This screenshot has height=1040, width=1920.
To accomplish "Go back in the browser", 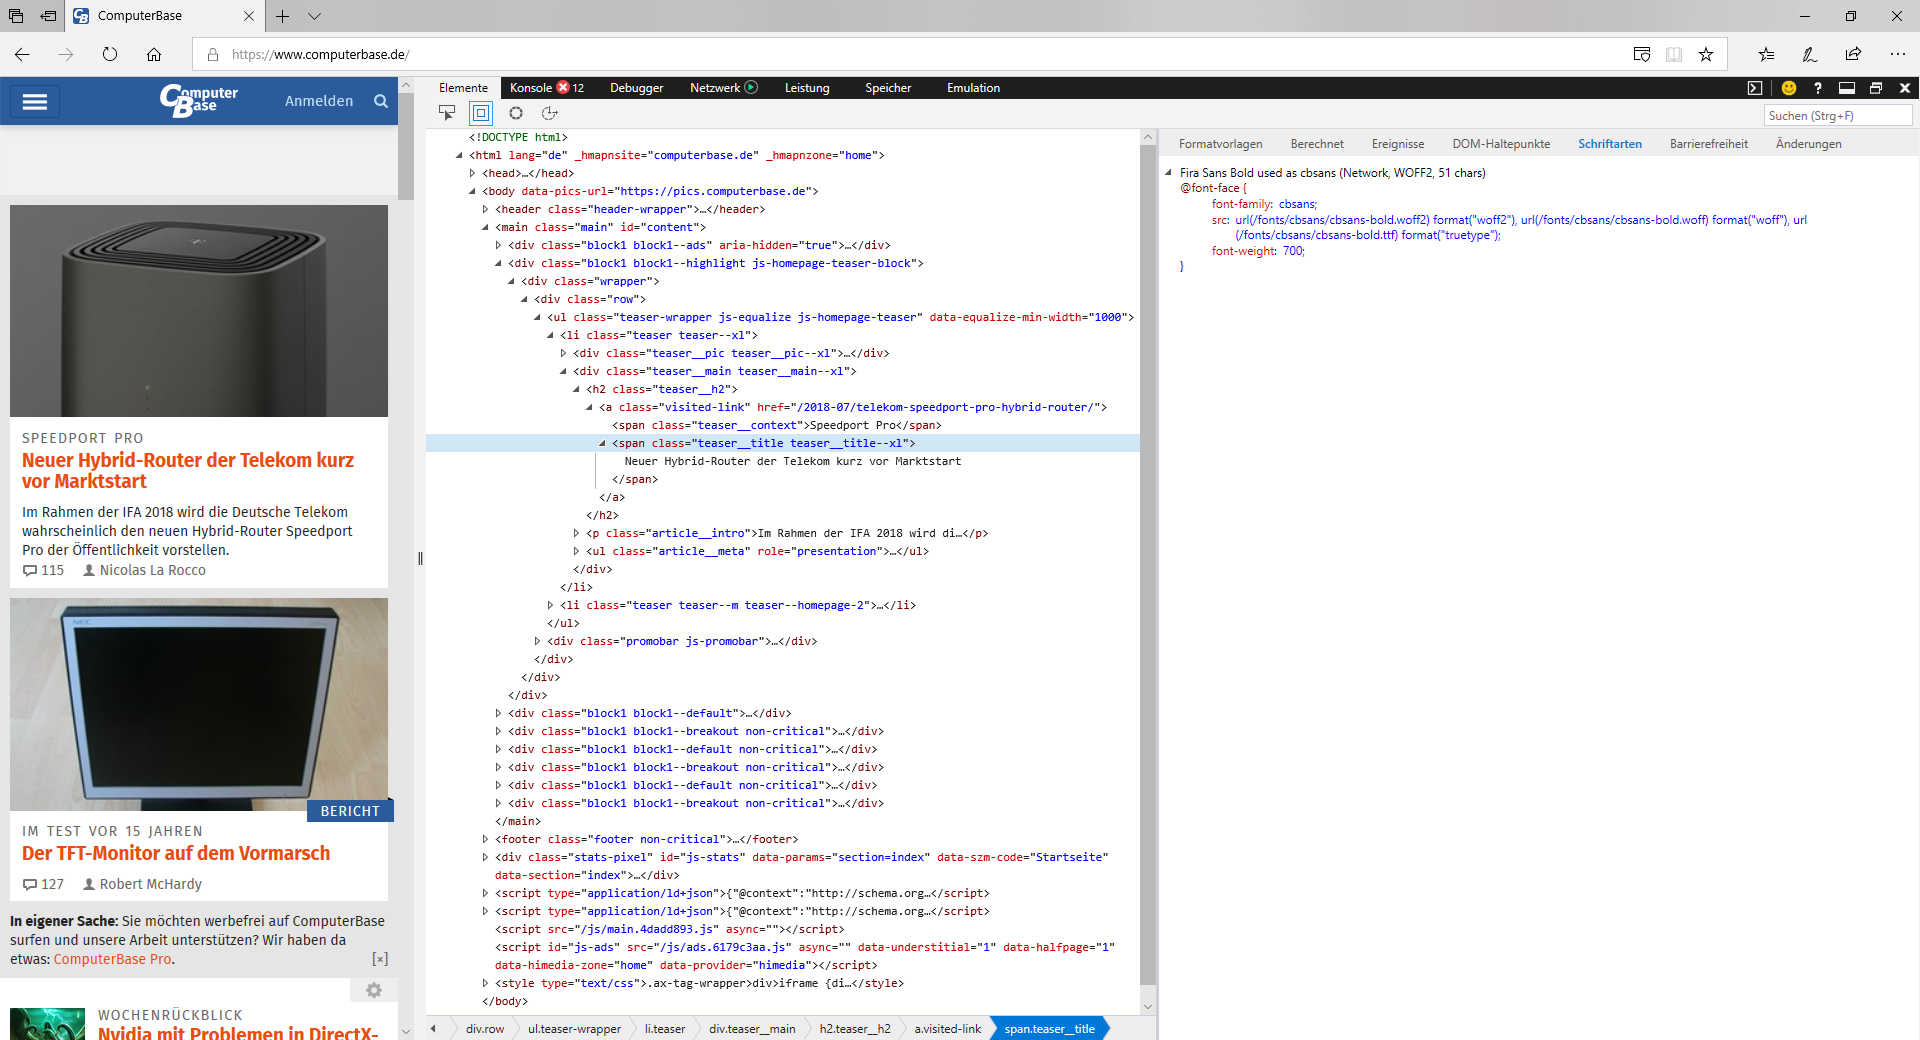I will point(22,54).
